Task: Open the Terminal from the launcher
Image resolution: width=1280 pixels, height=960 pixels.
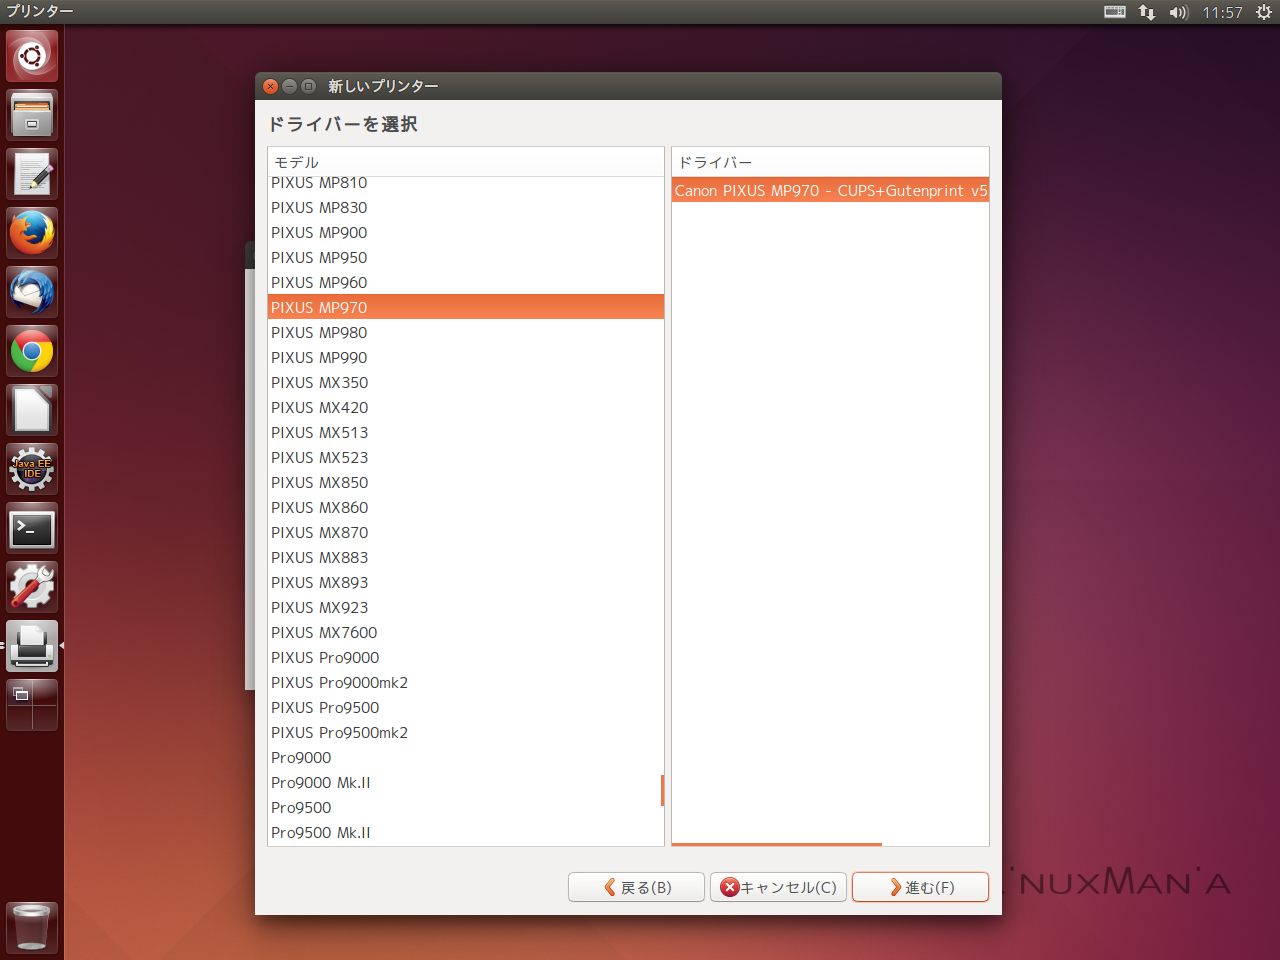Action: point(32,528)
